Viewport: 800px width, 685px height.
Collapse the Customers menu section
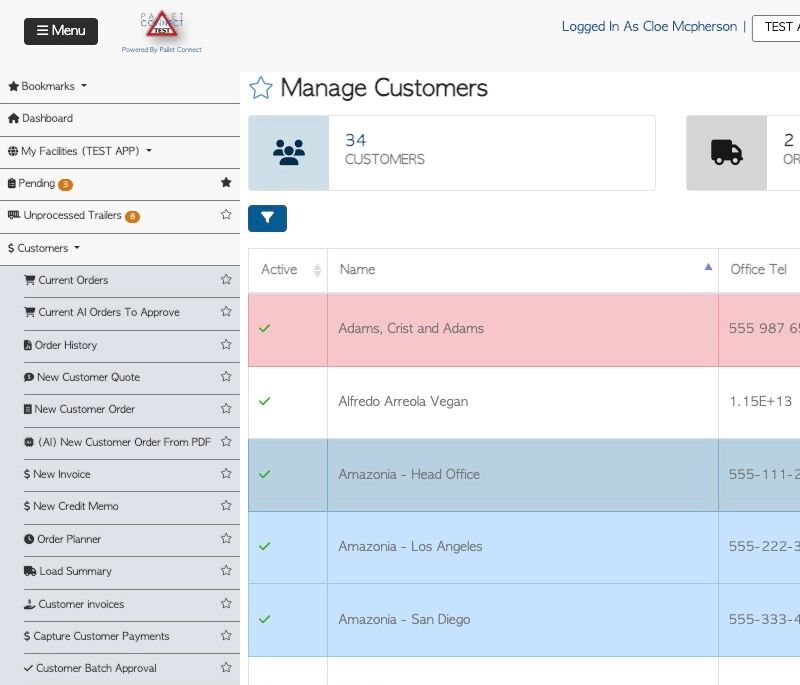[44, 248]
